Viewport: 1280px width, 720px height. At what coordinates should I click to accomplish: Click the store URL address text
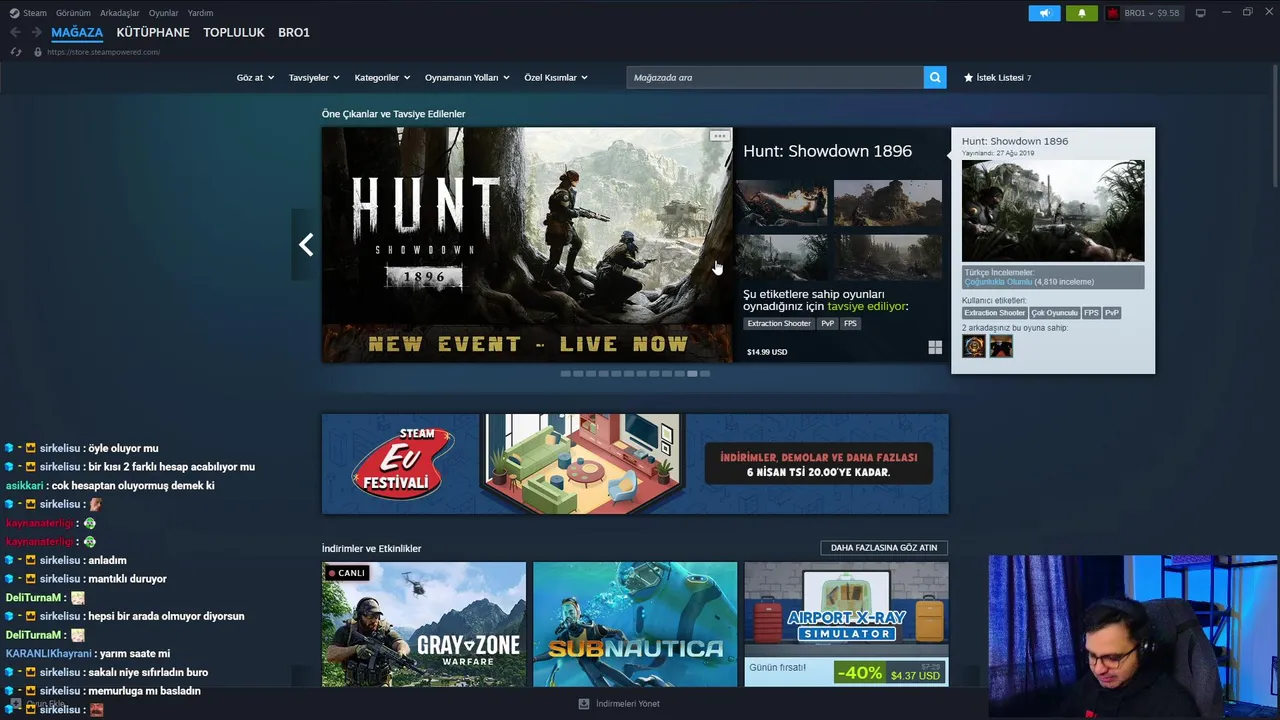coord(103,52)
